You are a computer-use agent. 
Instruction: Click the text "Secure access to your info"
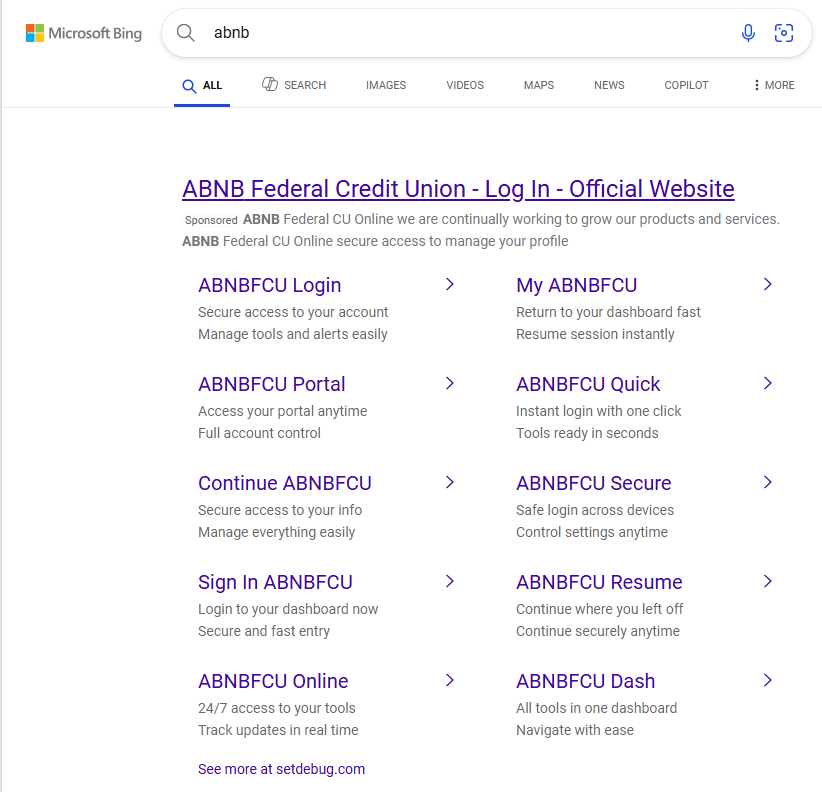(x=280, y=511)
